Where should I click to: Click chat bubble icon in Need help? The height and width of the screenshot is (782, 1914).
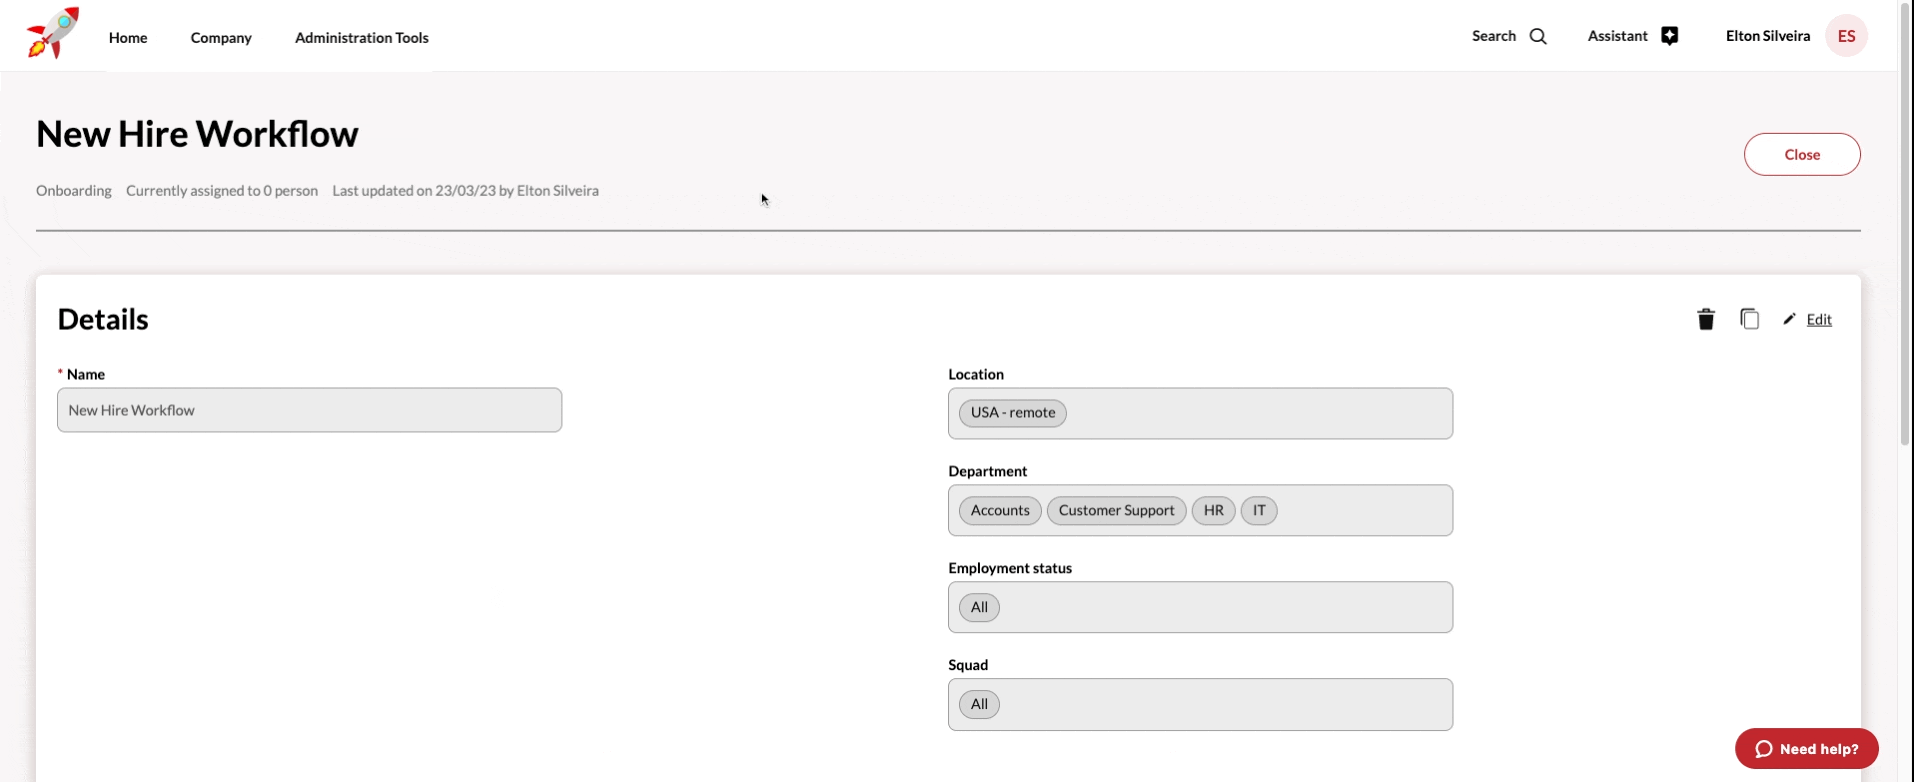[1763, 749]
